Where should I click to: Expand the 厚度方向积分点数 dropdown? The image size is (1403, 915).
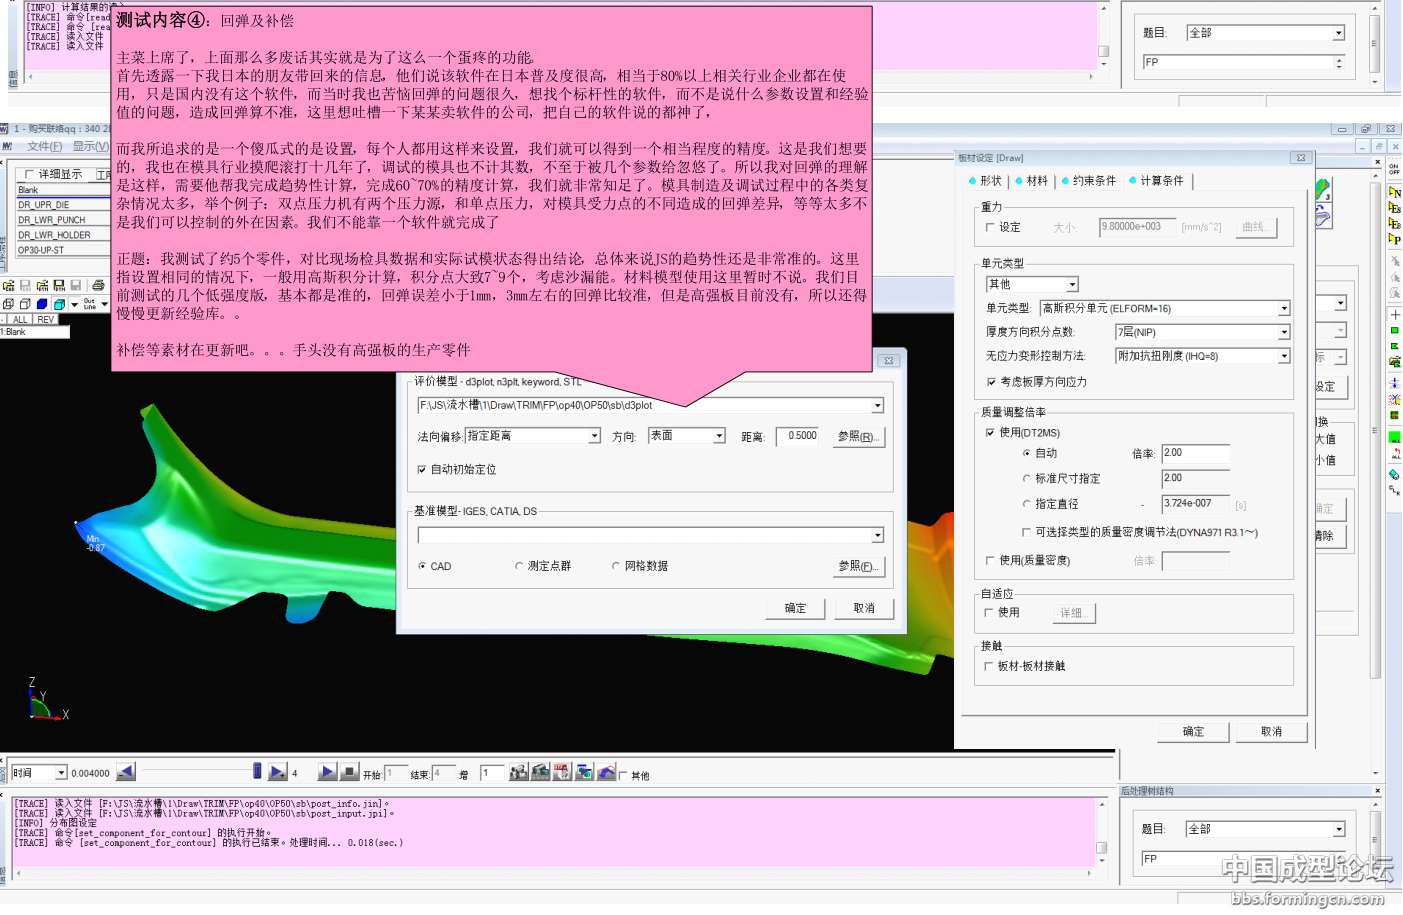[x=1284, y=332]
